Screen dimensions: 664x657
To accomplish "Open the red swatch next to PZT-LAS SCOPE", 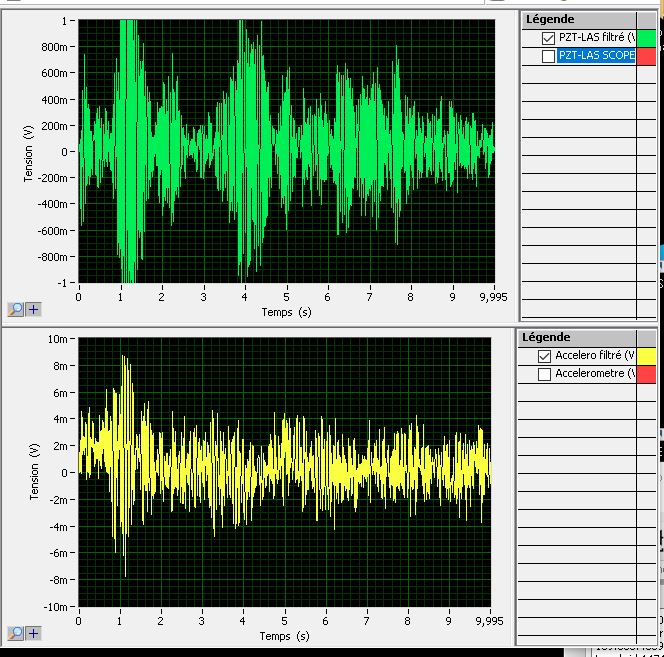I will [646, 56].
